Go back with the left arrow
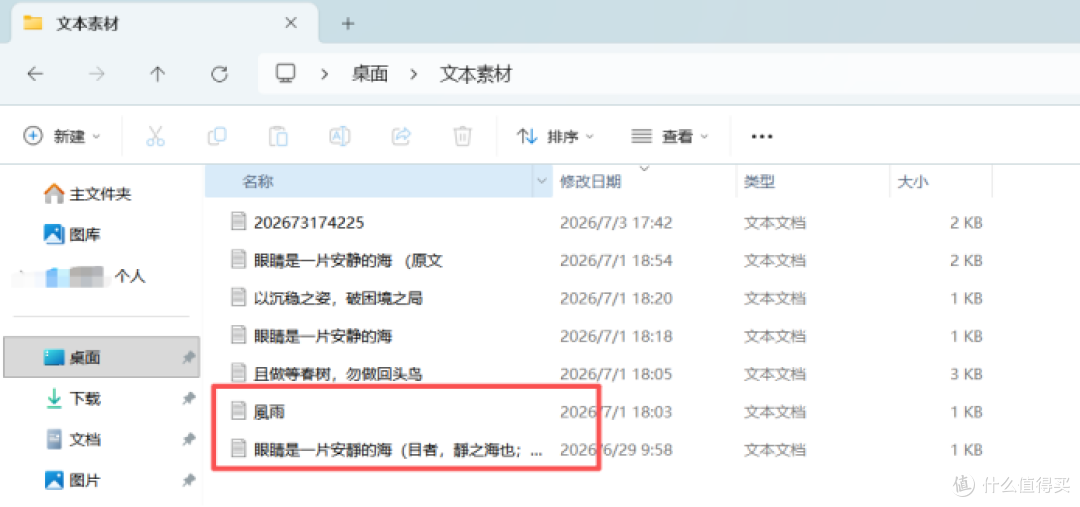This screenshot has width=1080, height=507. pyautogui.click(x=35, y=74)
